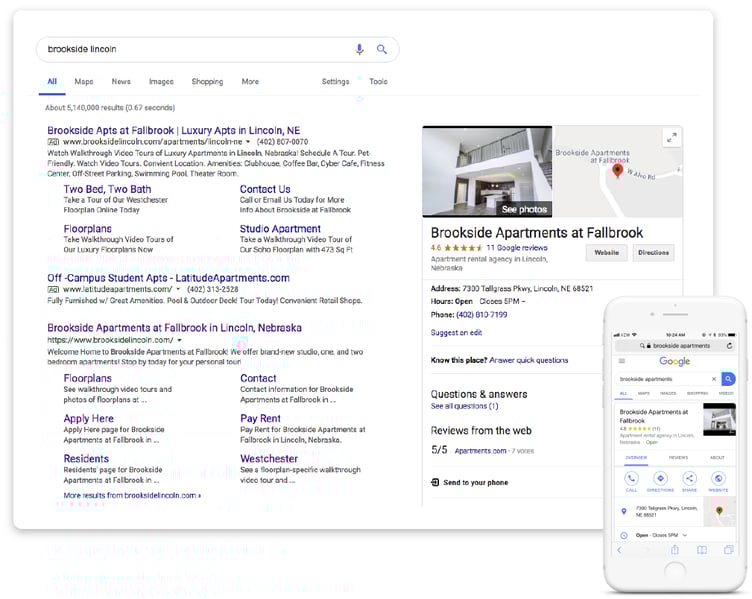752x599 pixels.
Task: Open search Tools
Action: click(378, 82)
